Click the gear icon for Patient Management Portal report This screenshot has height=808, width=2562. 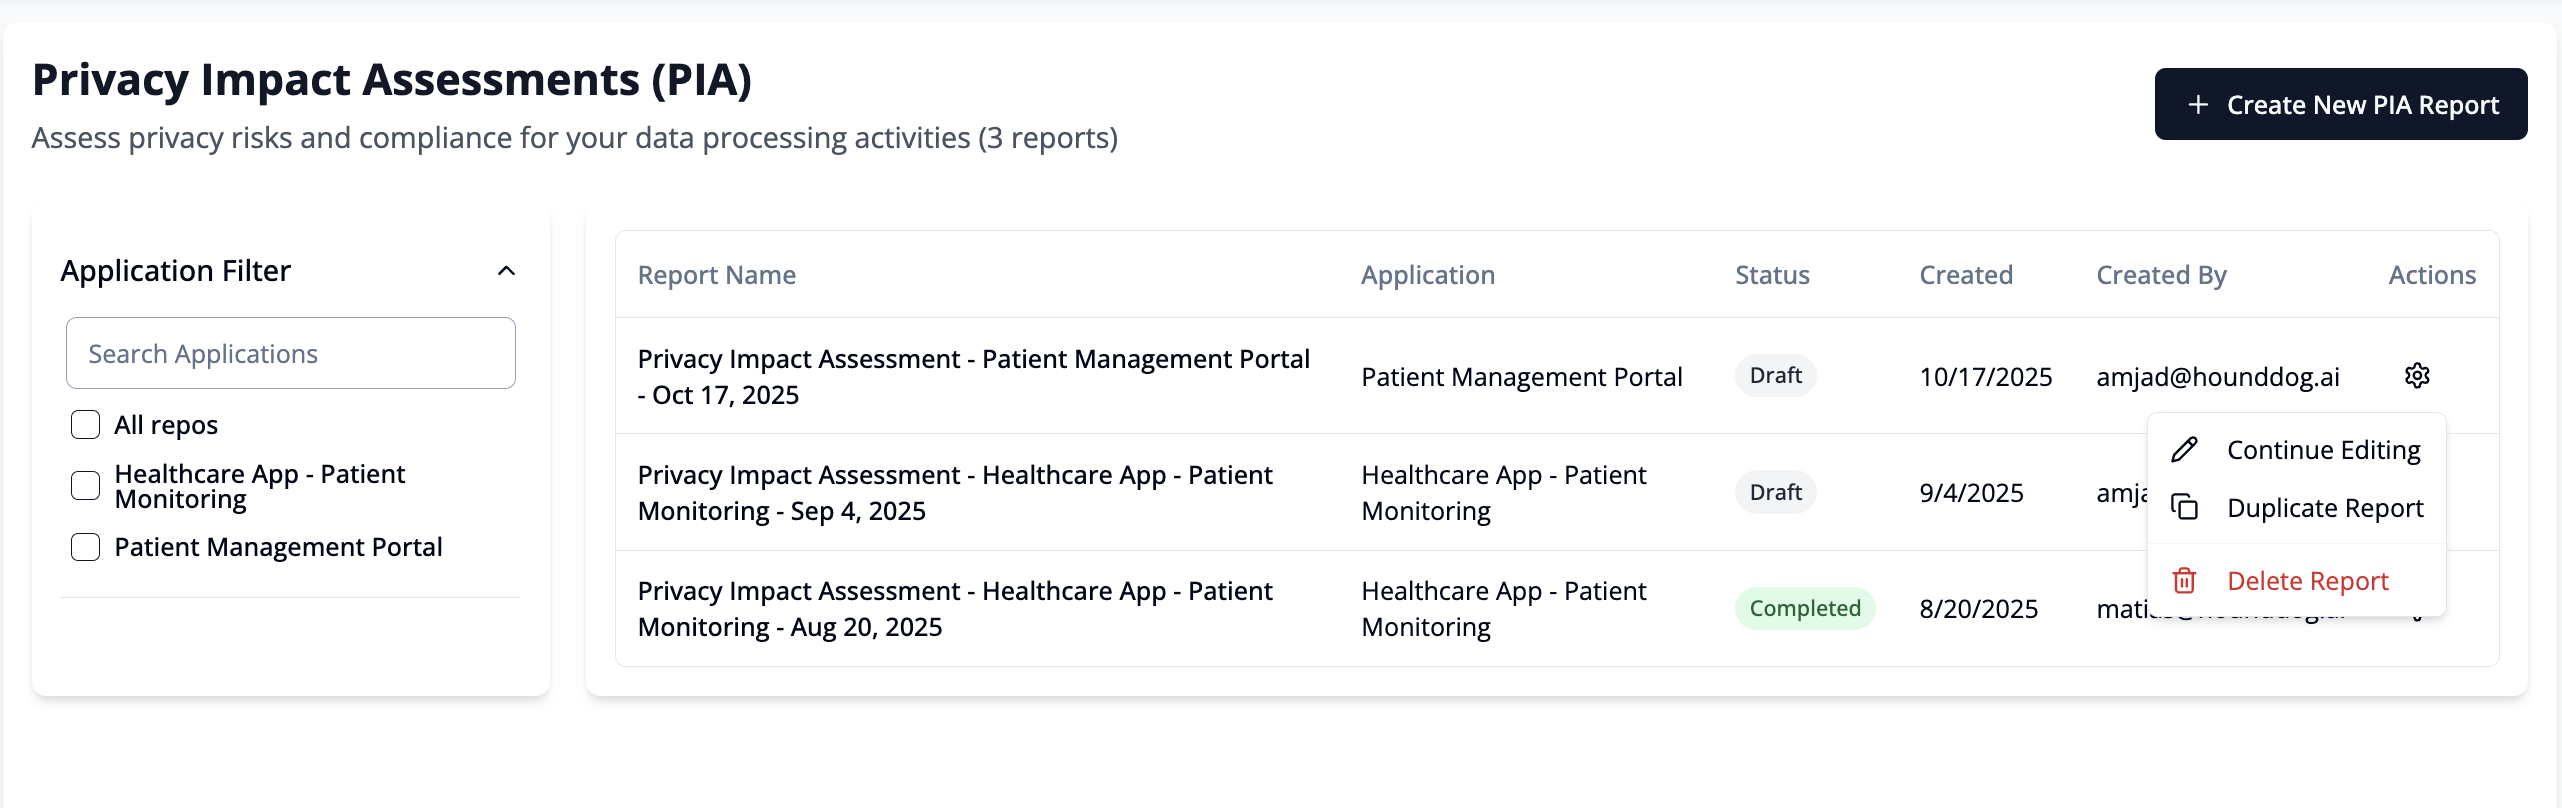(x=2417, y=376)
